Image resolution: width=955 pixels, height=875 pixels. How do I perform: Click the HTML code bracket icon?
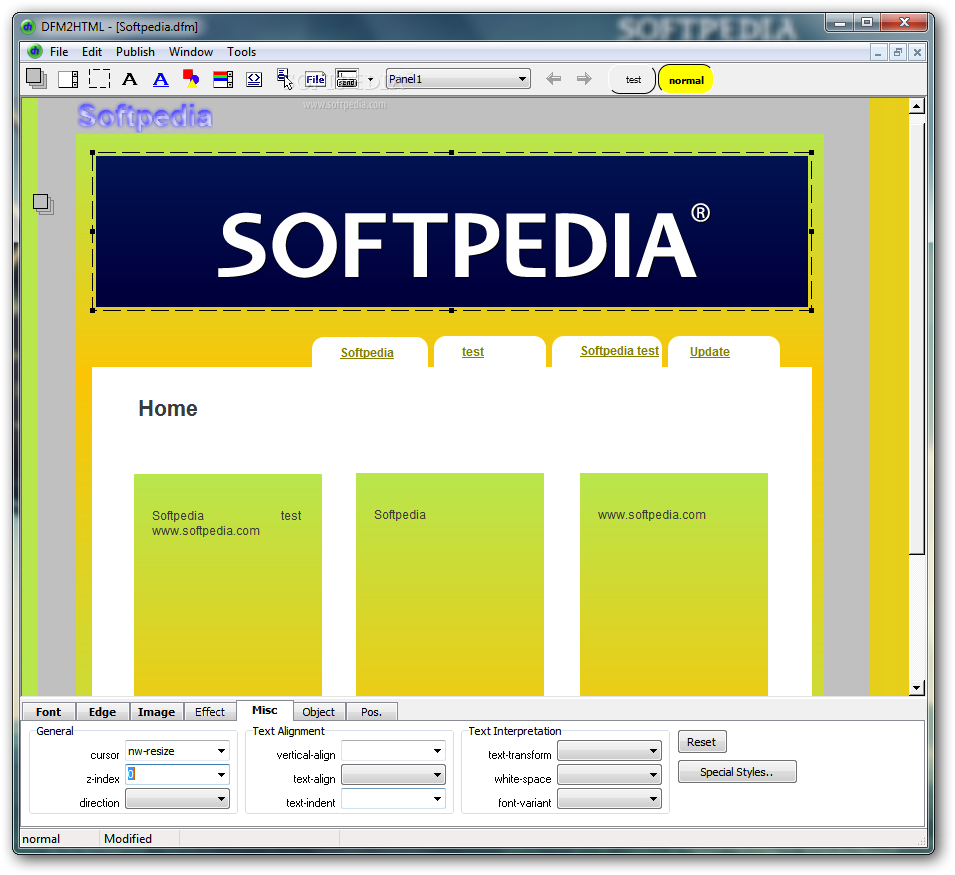[x=254, y=79]
